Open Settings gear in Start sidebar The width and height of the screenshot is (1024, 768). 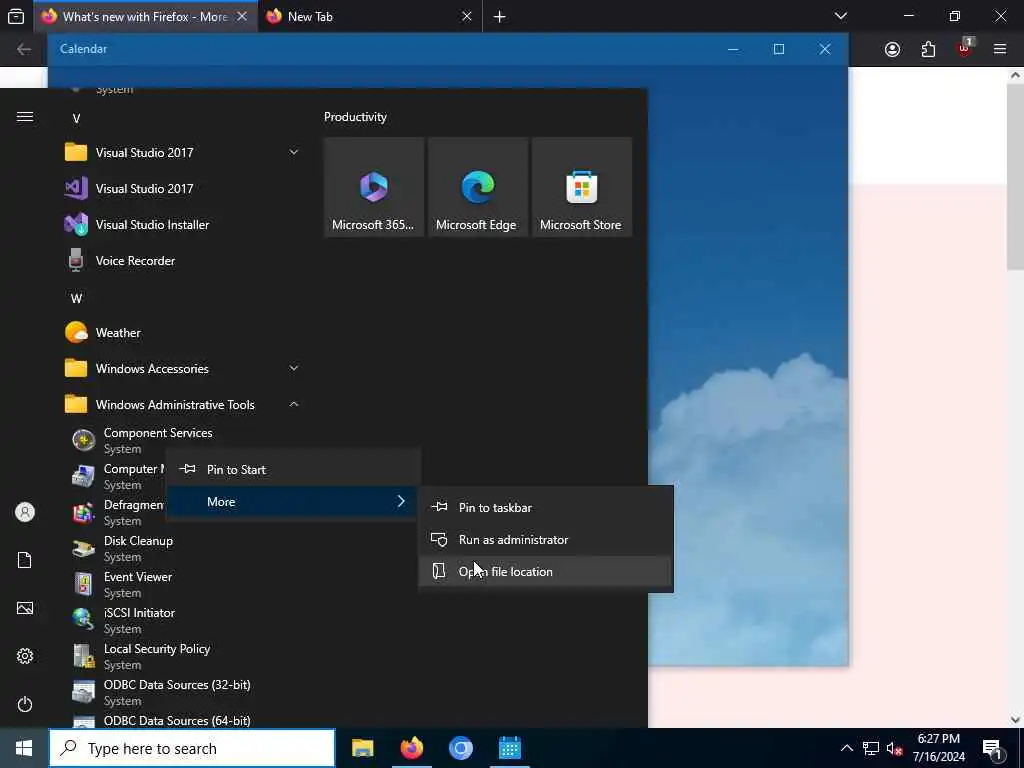click(25, 656)
